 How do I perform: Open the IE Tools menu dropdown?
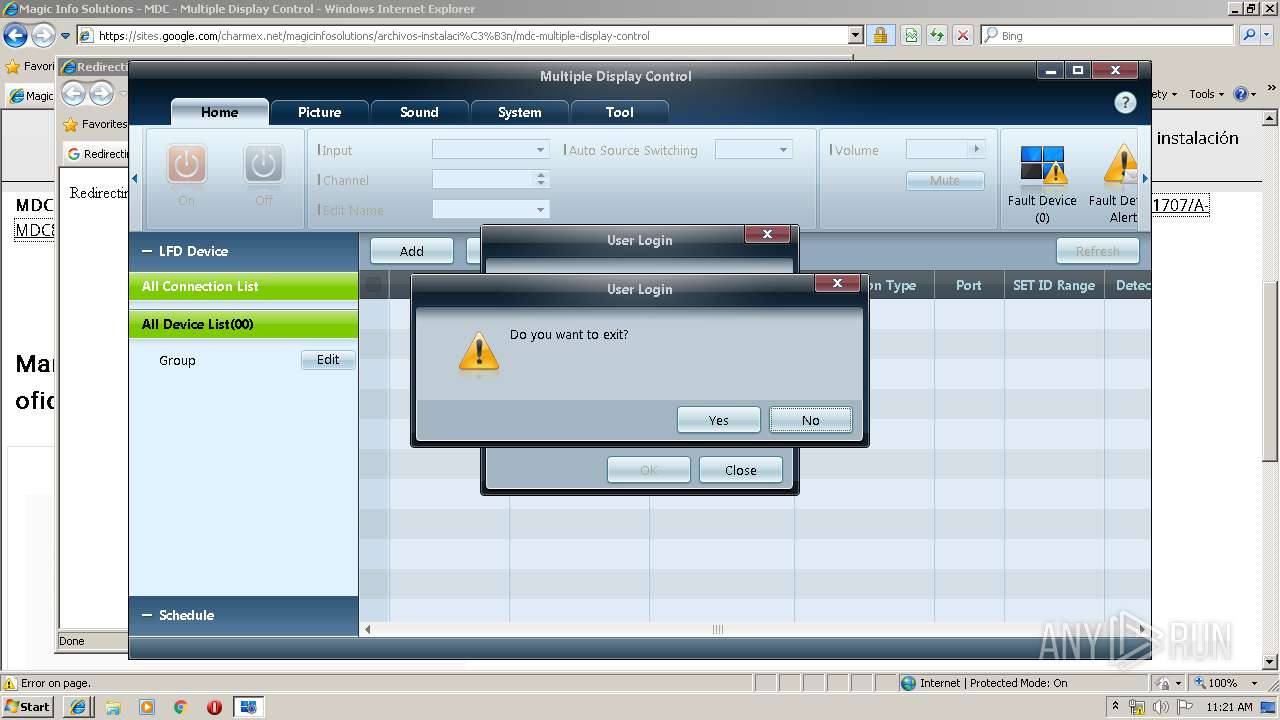[x=1207, y=94]
